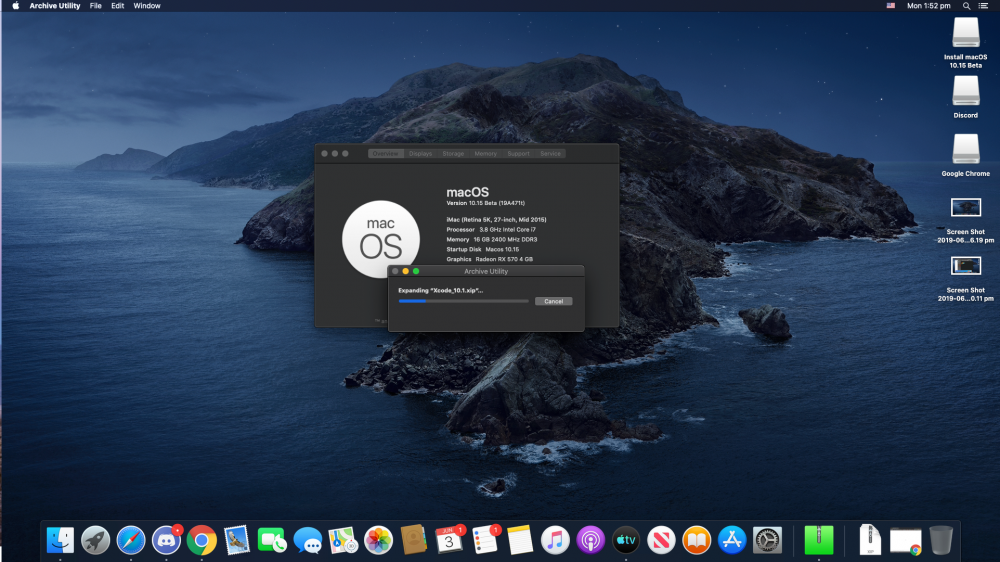This screenshot has width=1000, height=562.
Task: Click the Memory 16 GB 2400 MHz DDR3 line
Action: (x=492, y=239)
